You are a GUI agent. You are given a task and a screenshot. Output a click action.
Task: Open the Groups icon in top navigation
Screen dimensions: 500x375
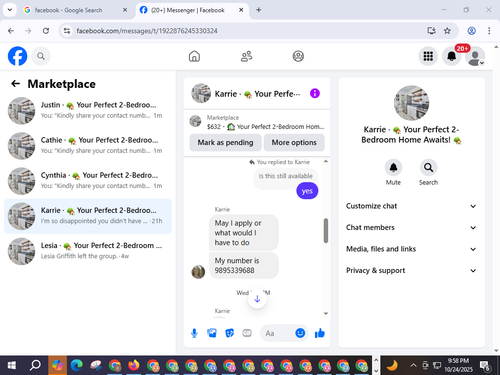click(298, 56)
